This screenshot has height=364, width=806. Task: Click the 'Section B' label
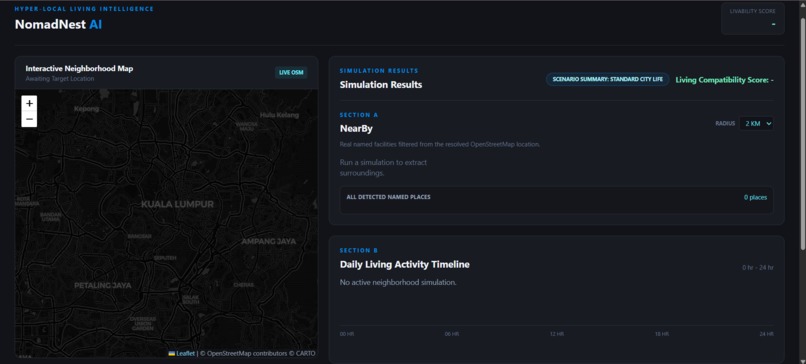[x=359, y=250]
